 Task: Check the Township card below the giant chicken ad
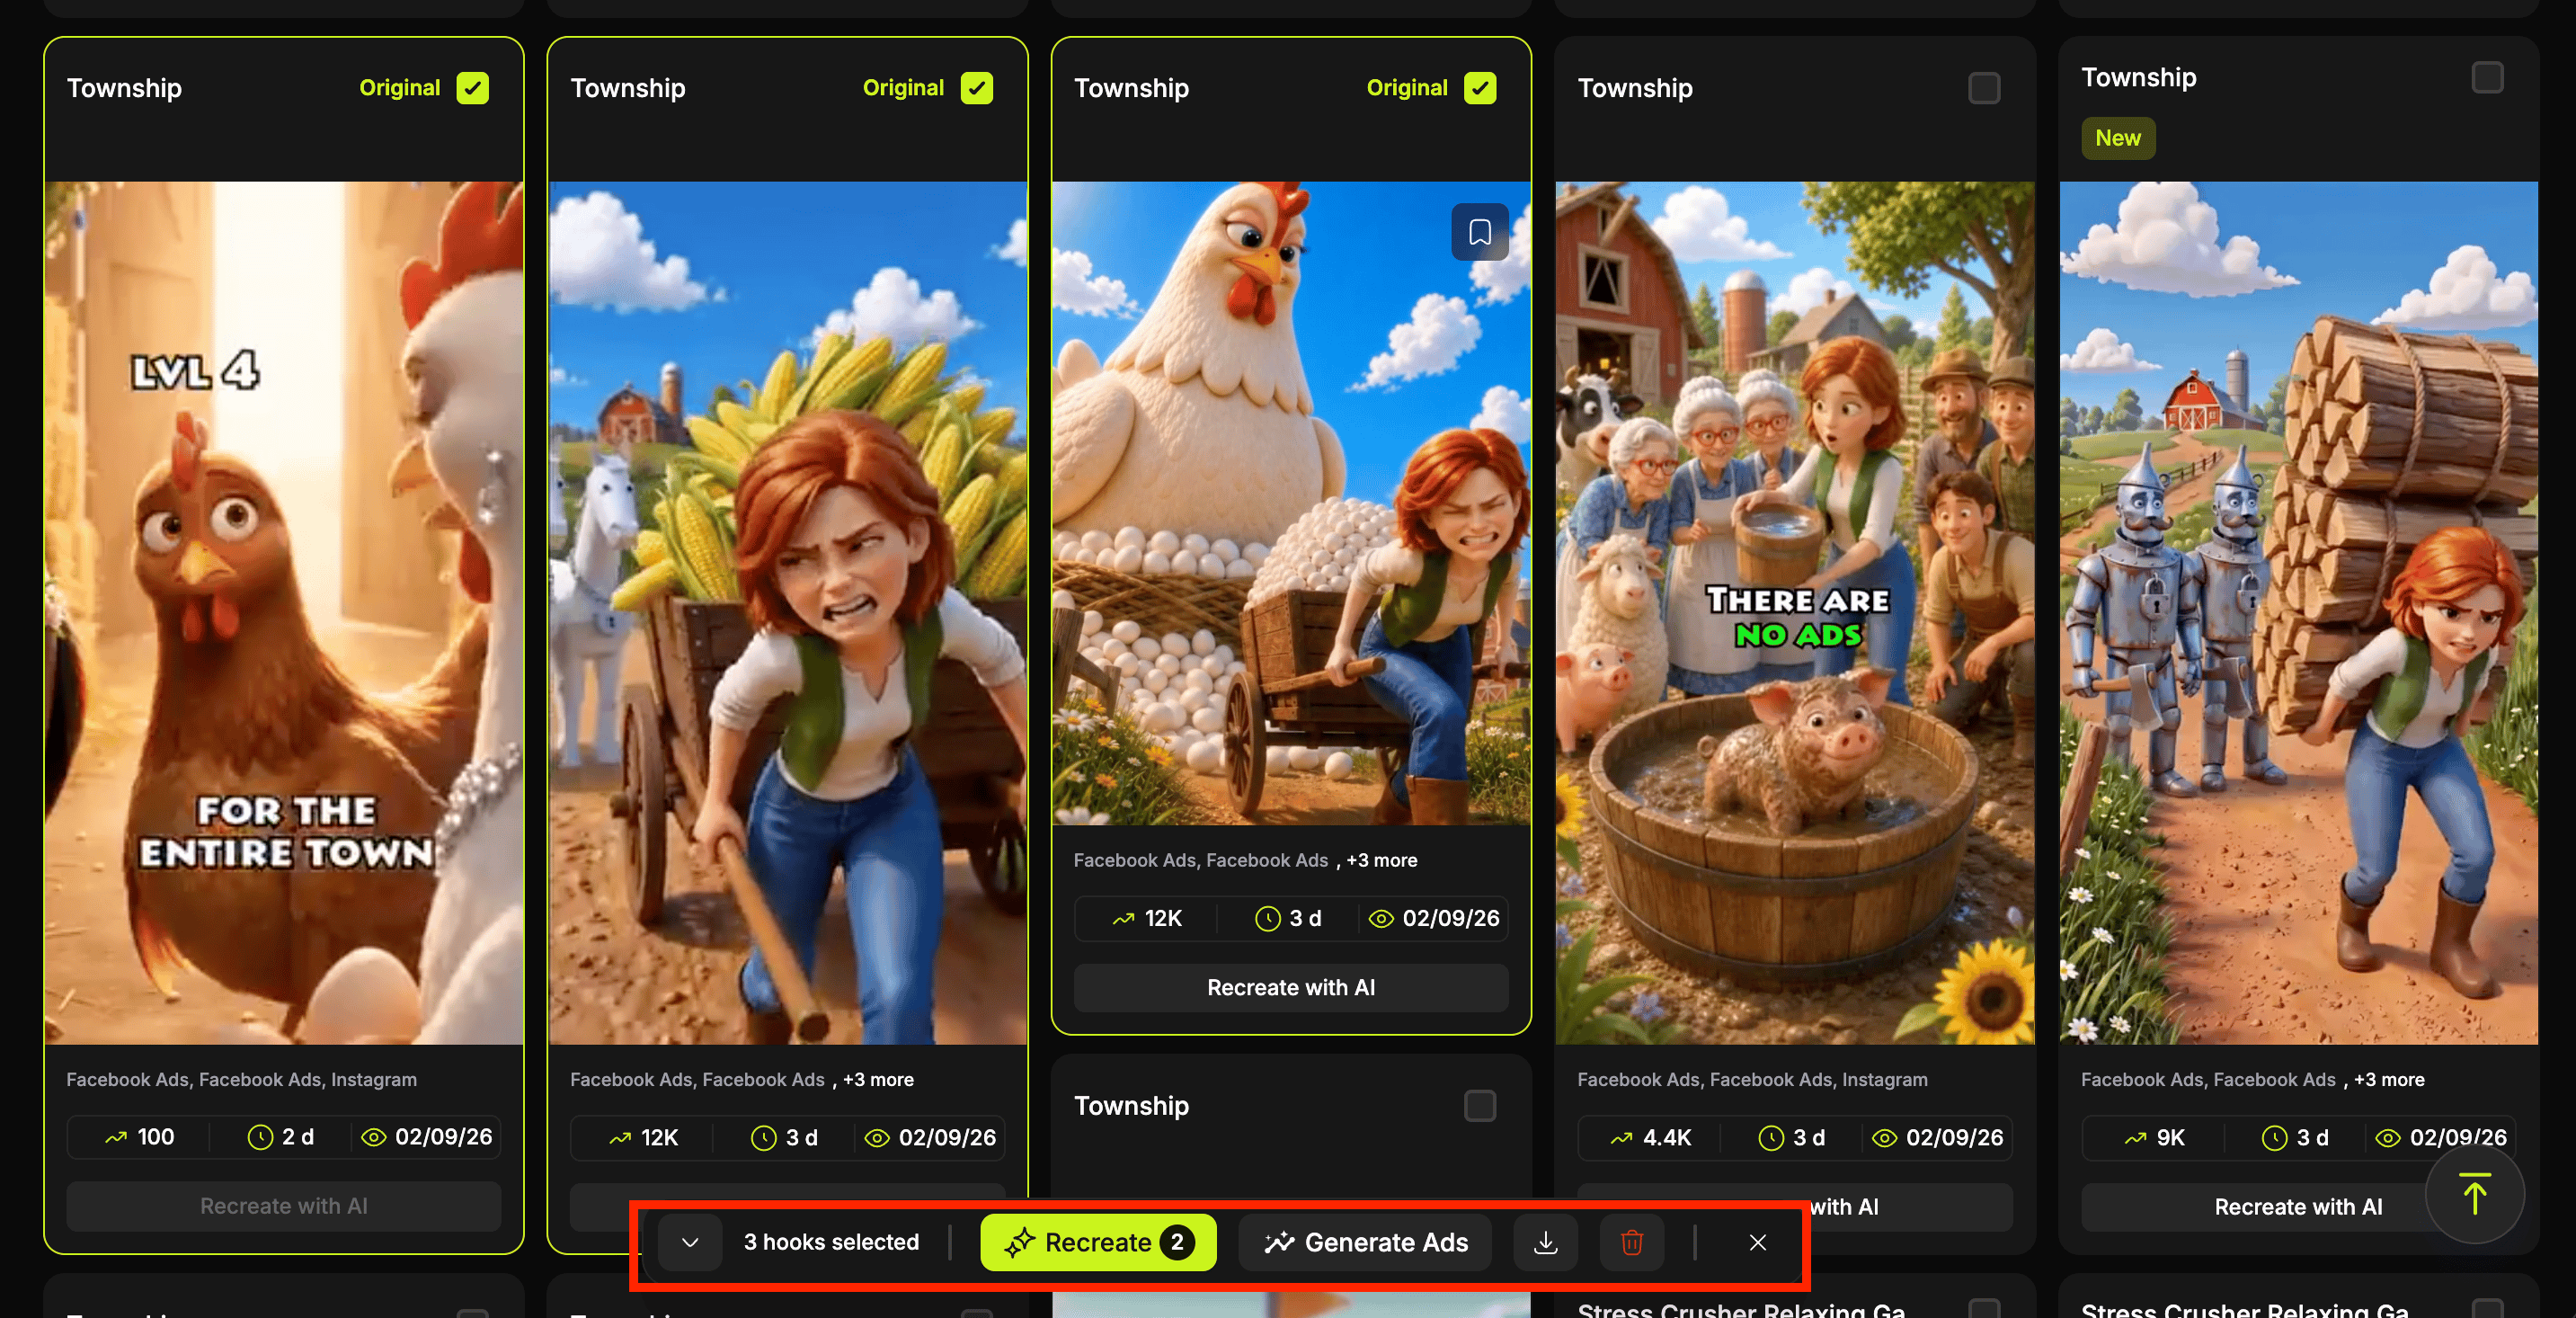click(1480, 1106)
